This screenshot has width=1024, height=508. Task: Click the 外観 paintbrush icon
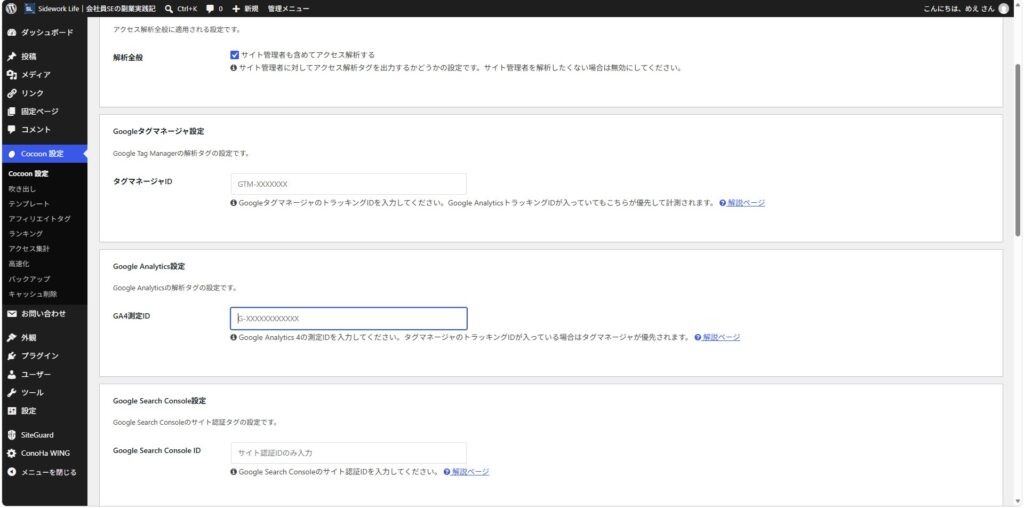pos(12,338)
